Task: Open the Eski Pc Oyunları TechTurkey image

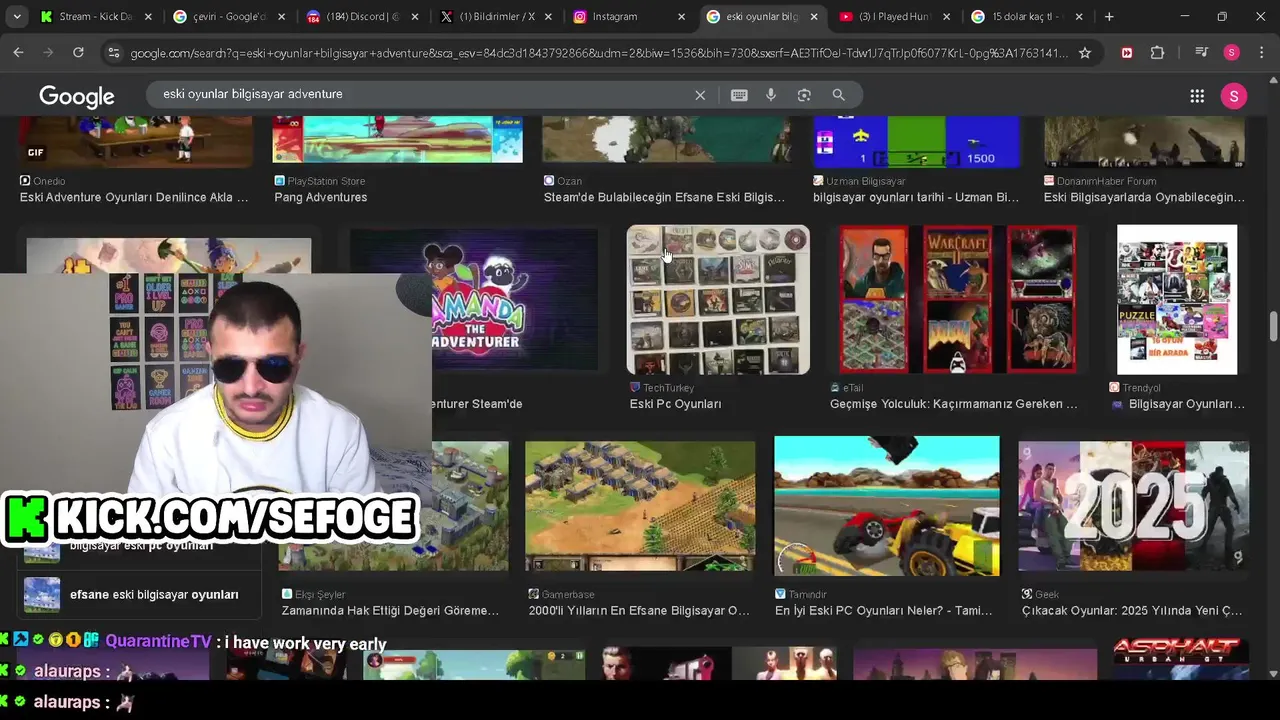Action: pos(718,299)
